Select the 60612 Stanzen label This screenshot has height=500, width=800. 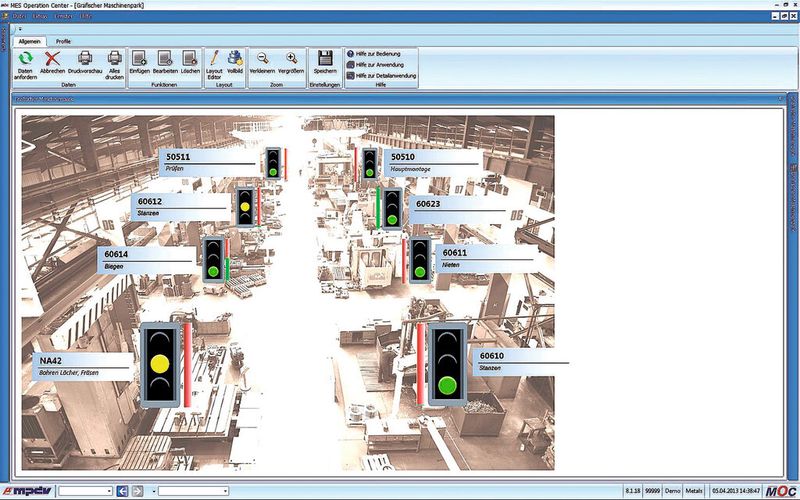pyautogui.click(x=182, y=207)
